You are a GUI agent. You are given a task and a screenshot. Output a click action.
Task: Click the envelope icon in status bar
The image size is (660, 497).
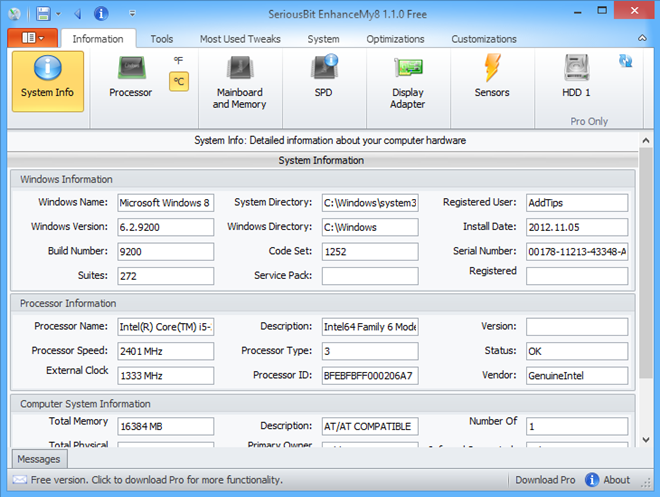[19, 480]
